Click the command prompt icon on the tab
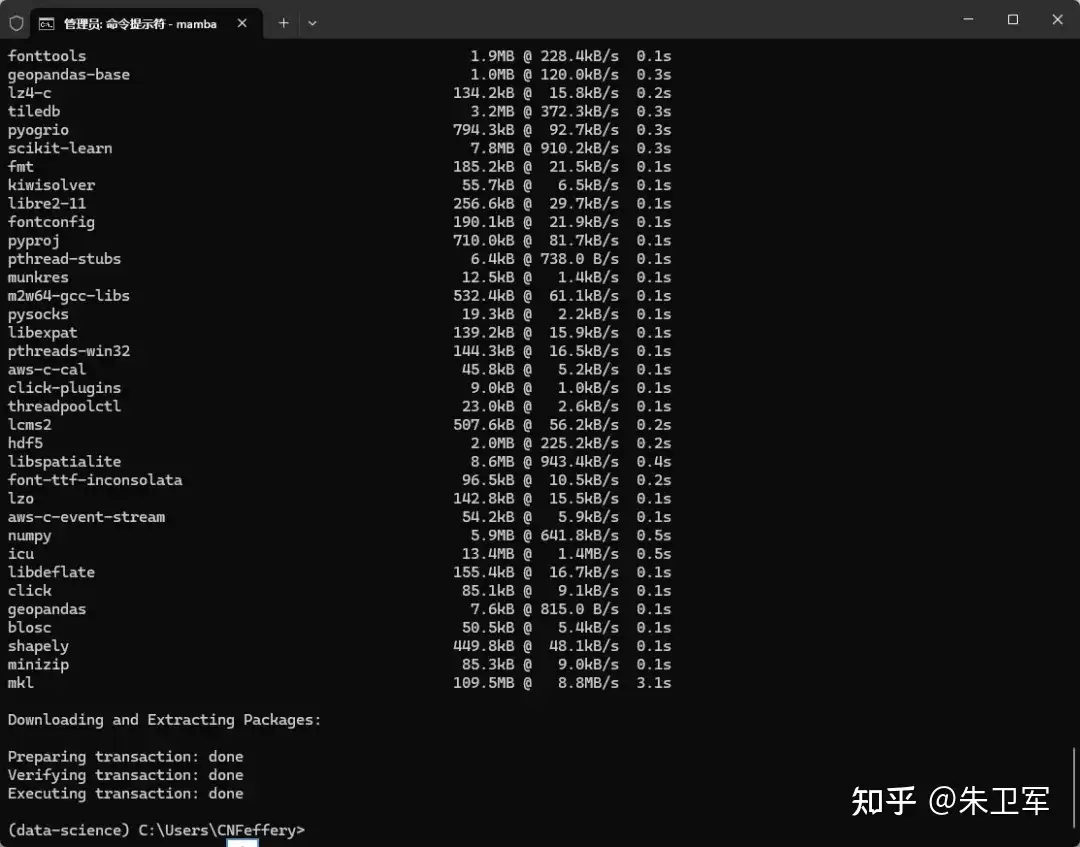The width and height of the screenshot is (1080, 847). (x=46, y=24)
